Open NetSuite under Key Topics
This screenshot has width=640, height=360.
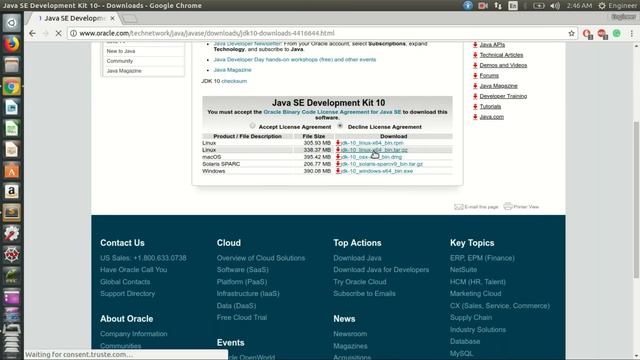click(x=463, y=270)
